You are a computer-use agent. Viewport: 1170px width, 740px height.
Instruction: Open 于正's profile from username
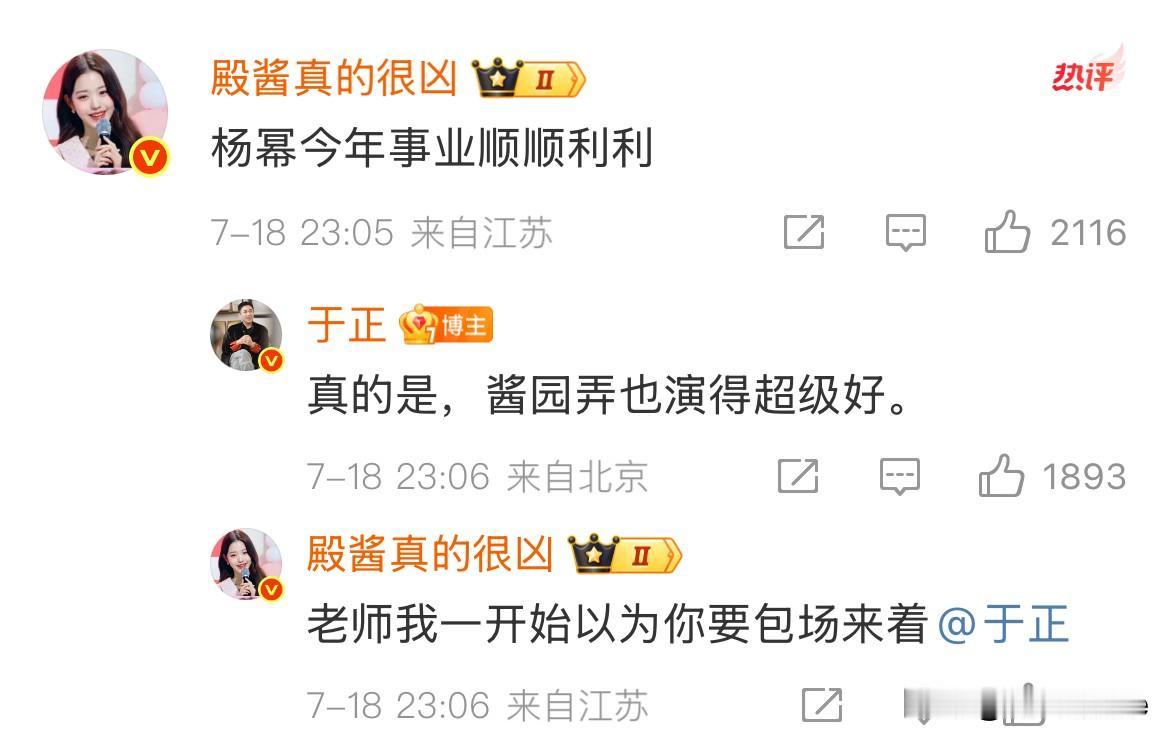click(346, 325)
